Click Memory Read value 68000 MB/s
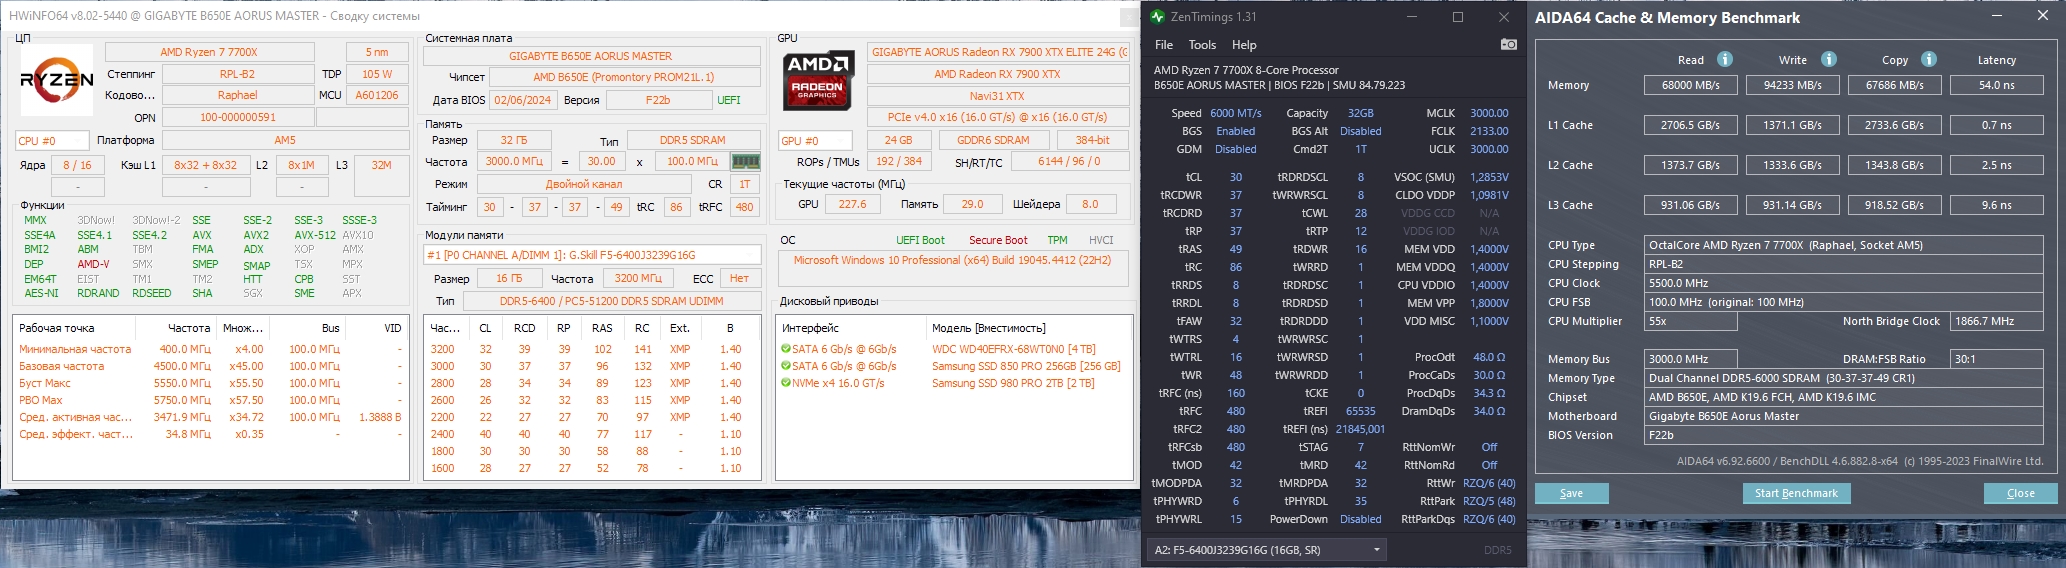Image resolution: width=2066 pixels, height=568 pixels. point(1691,85)
